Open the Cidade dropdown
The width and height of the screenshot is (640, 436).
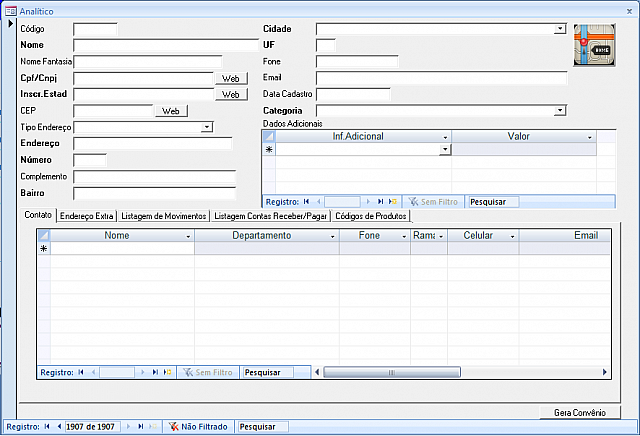point(560,29)
